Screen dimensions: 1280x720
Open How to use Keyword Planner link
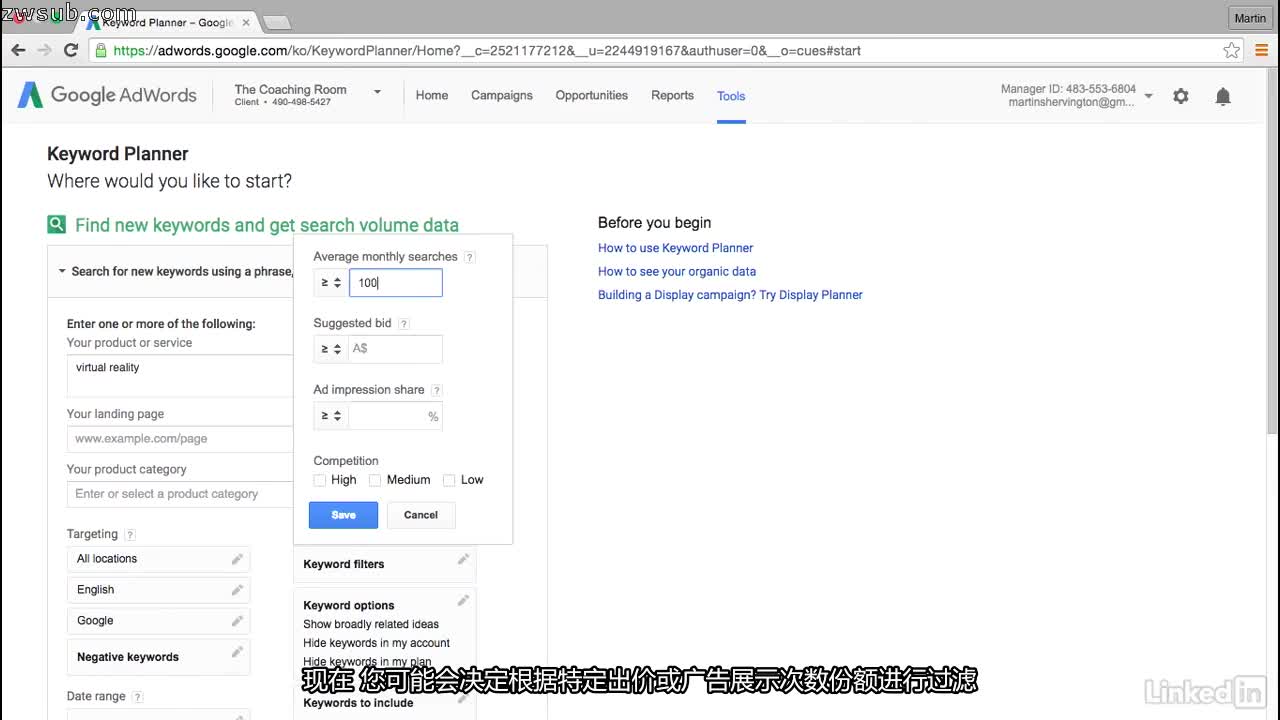click(x=676, y=248)
